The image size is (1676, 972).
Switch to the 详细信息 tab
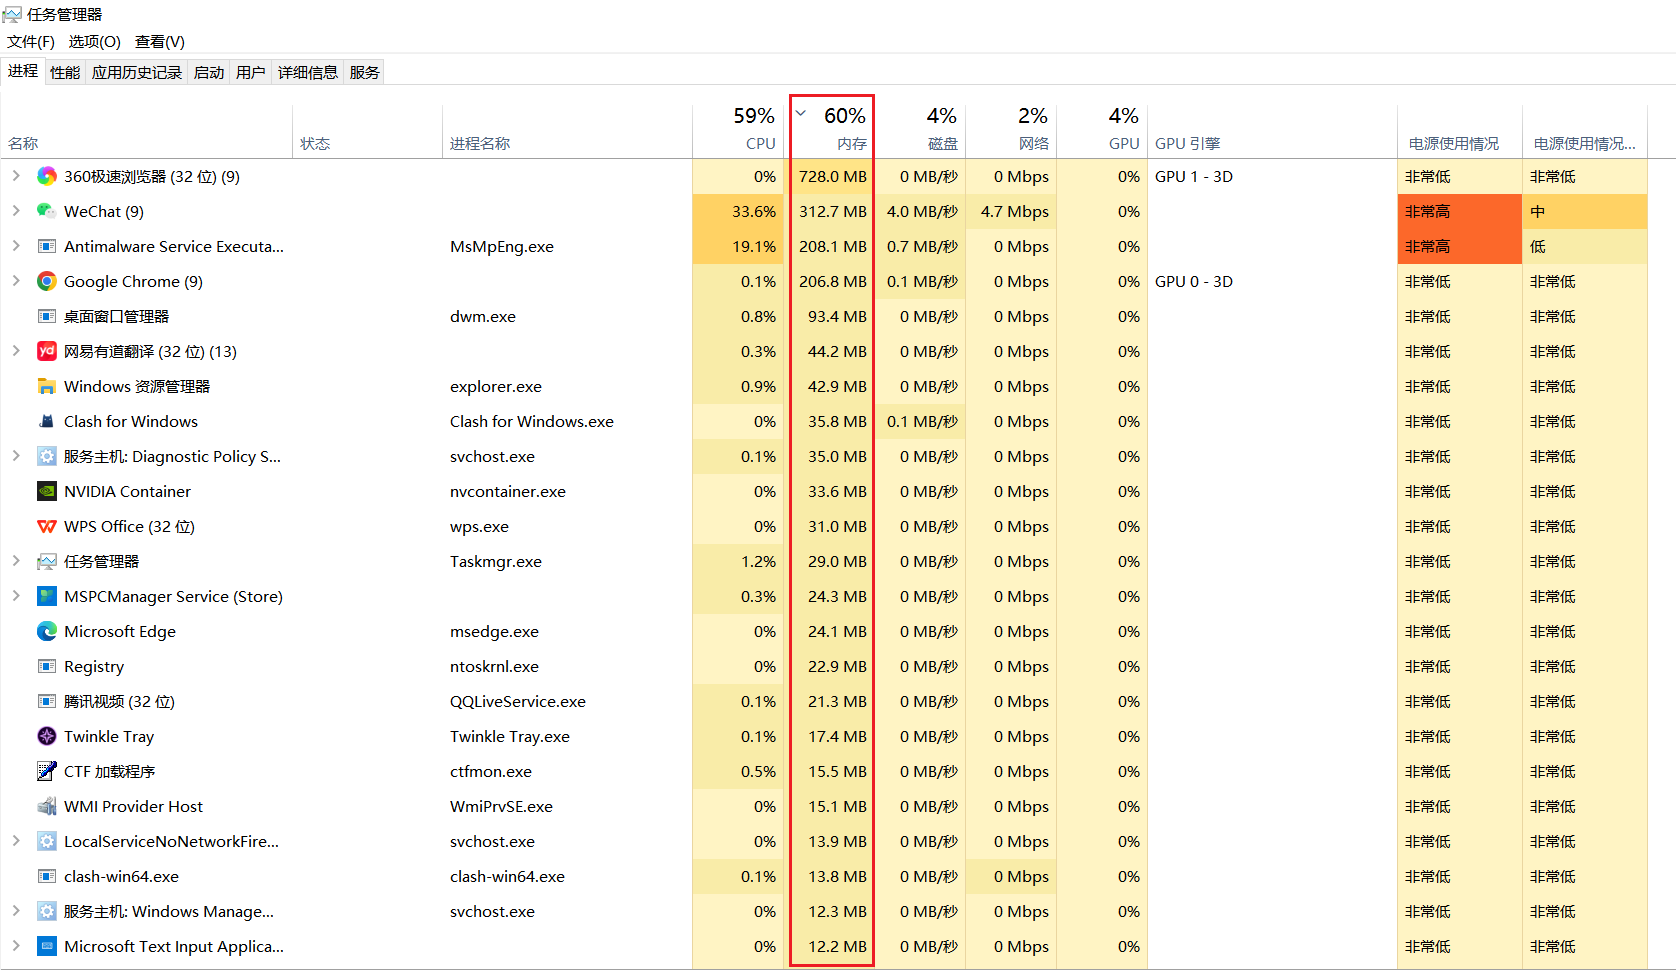coord(308,72)
